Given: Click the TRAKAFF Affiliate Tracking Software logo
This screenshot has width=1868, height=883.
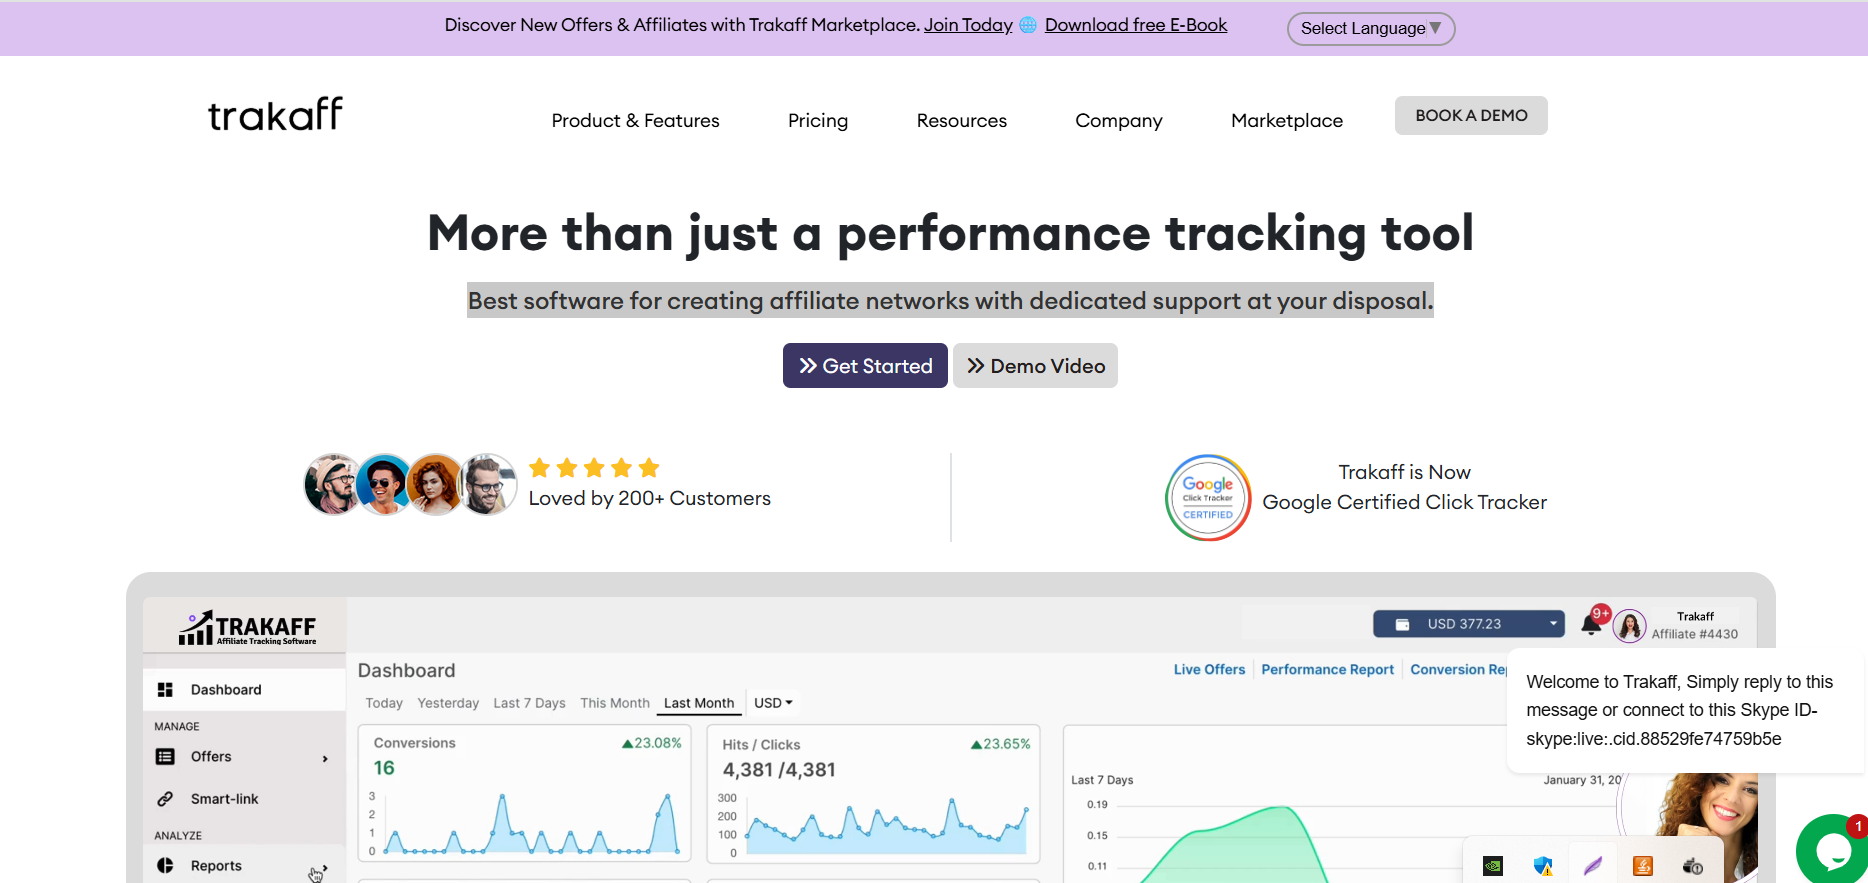Looking at the screenshot, I should pos(247,628).
